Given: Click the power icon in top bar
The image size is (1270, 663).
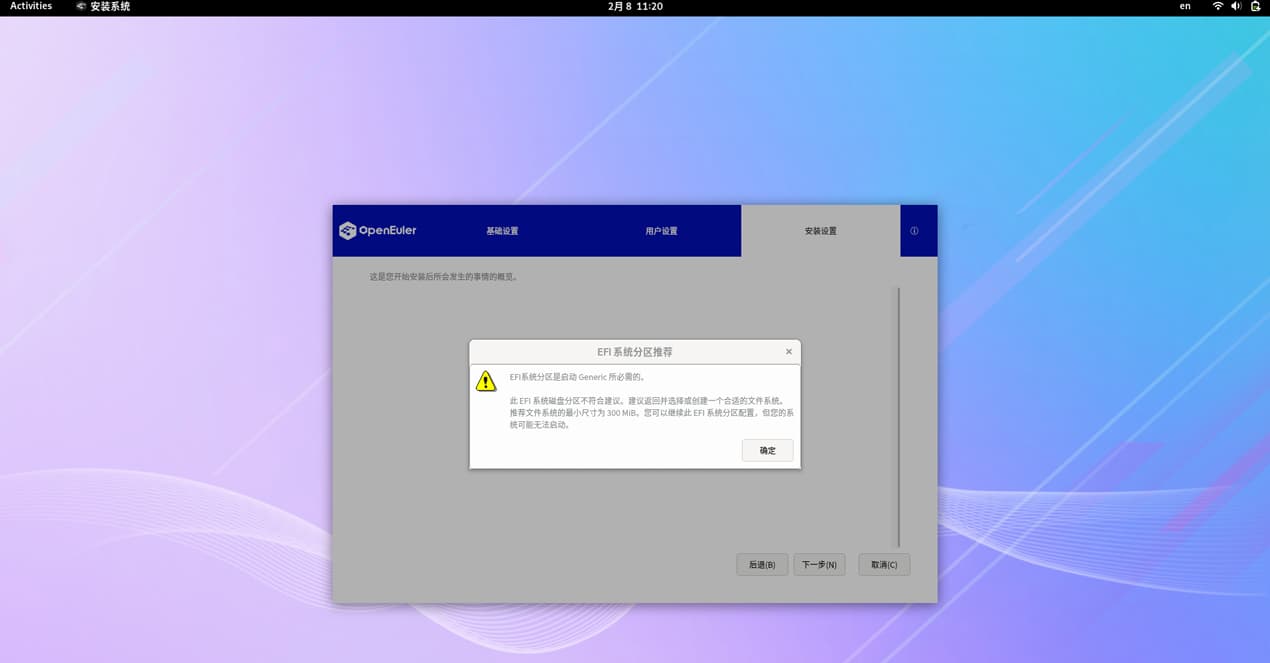Looking at the screenshot, I should tap(1256, 6).
